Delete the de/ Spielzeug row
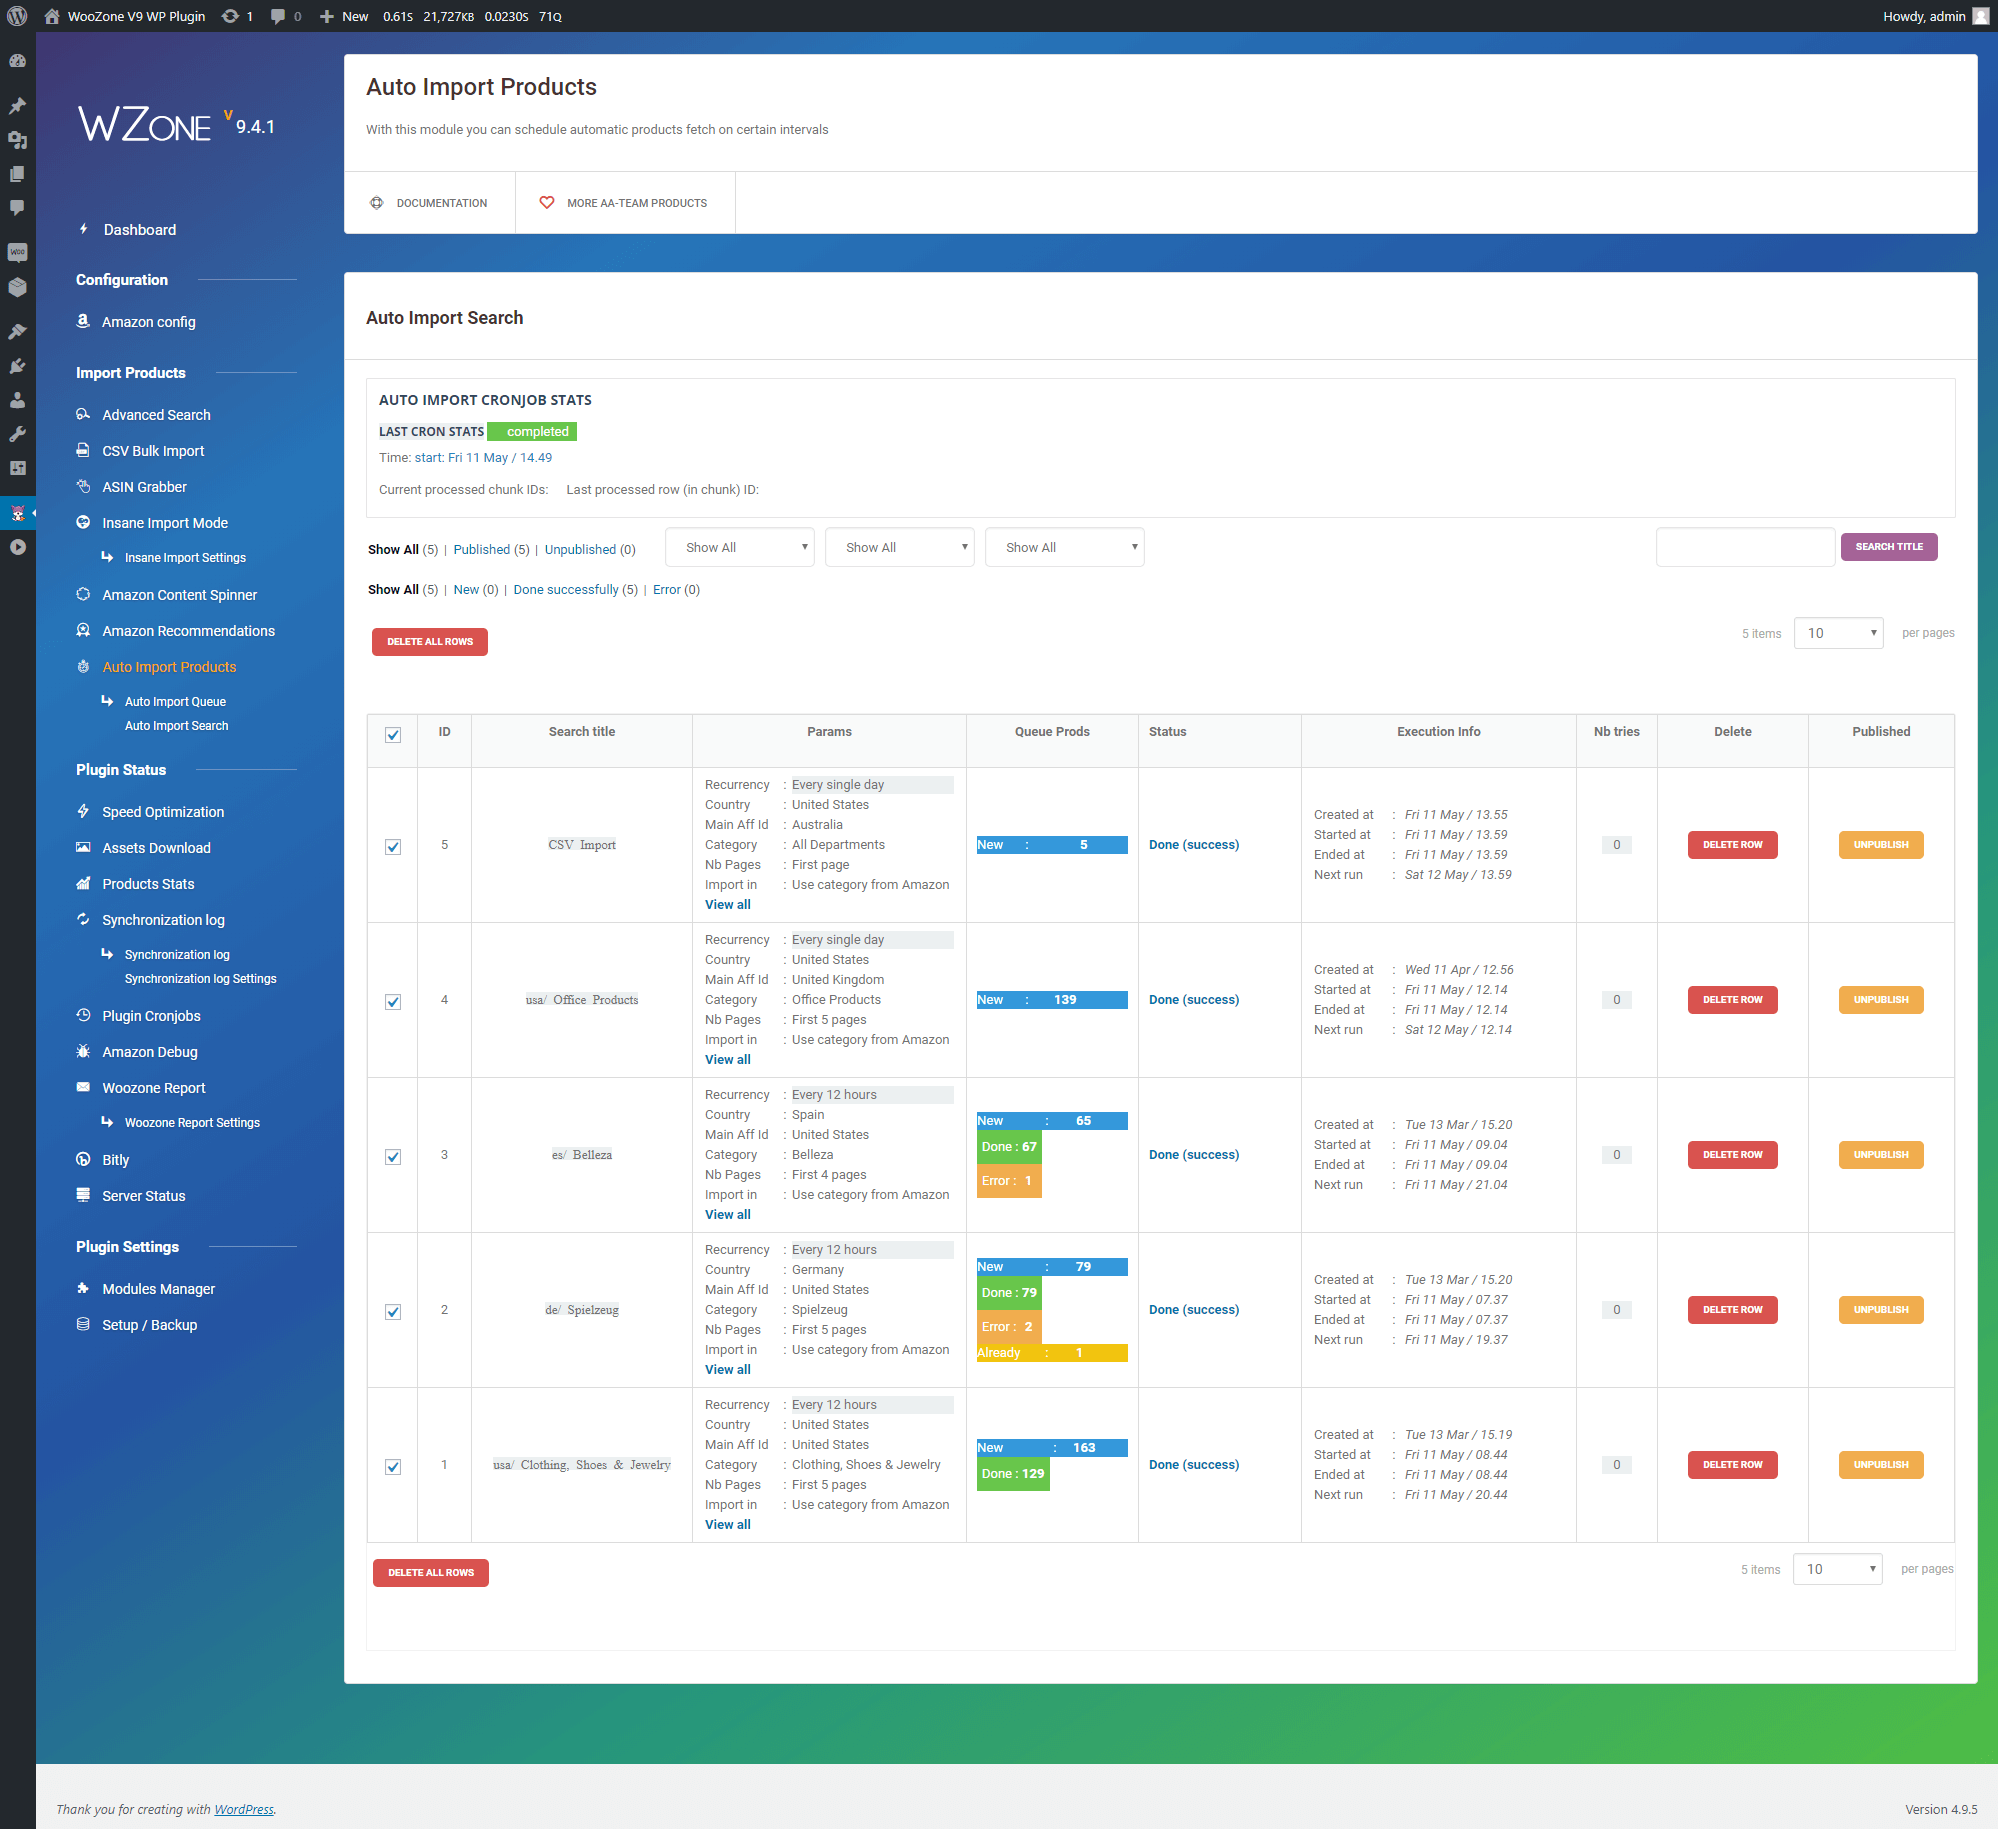This screenshot has height=1829, width=1998. [1733, 1310]
